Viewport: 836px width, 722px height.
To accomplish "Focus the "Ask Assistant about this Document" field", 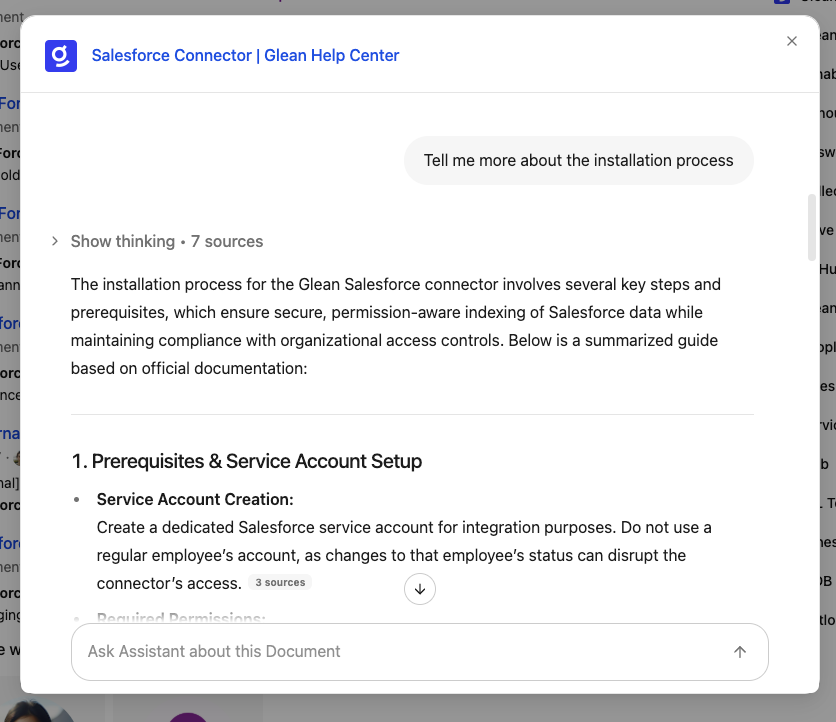I will click(x=400, y=652).
